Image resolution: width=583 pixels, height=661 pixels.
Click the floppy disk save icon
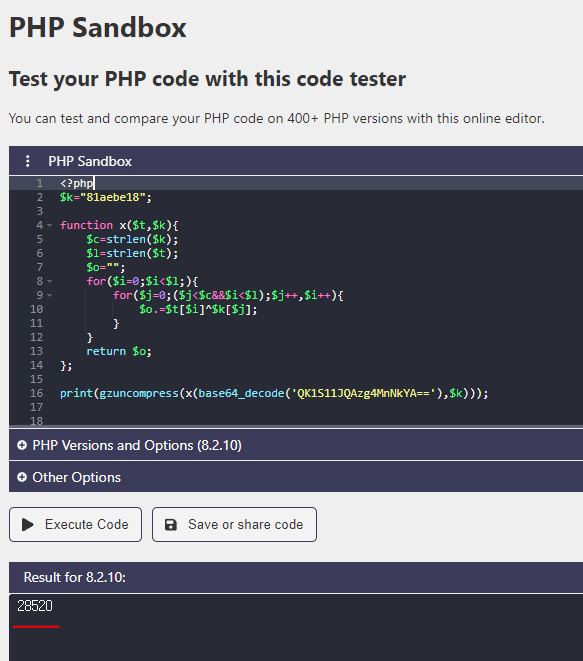click(x=171, y=524)
